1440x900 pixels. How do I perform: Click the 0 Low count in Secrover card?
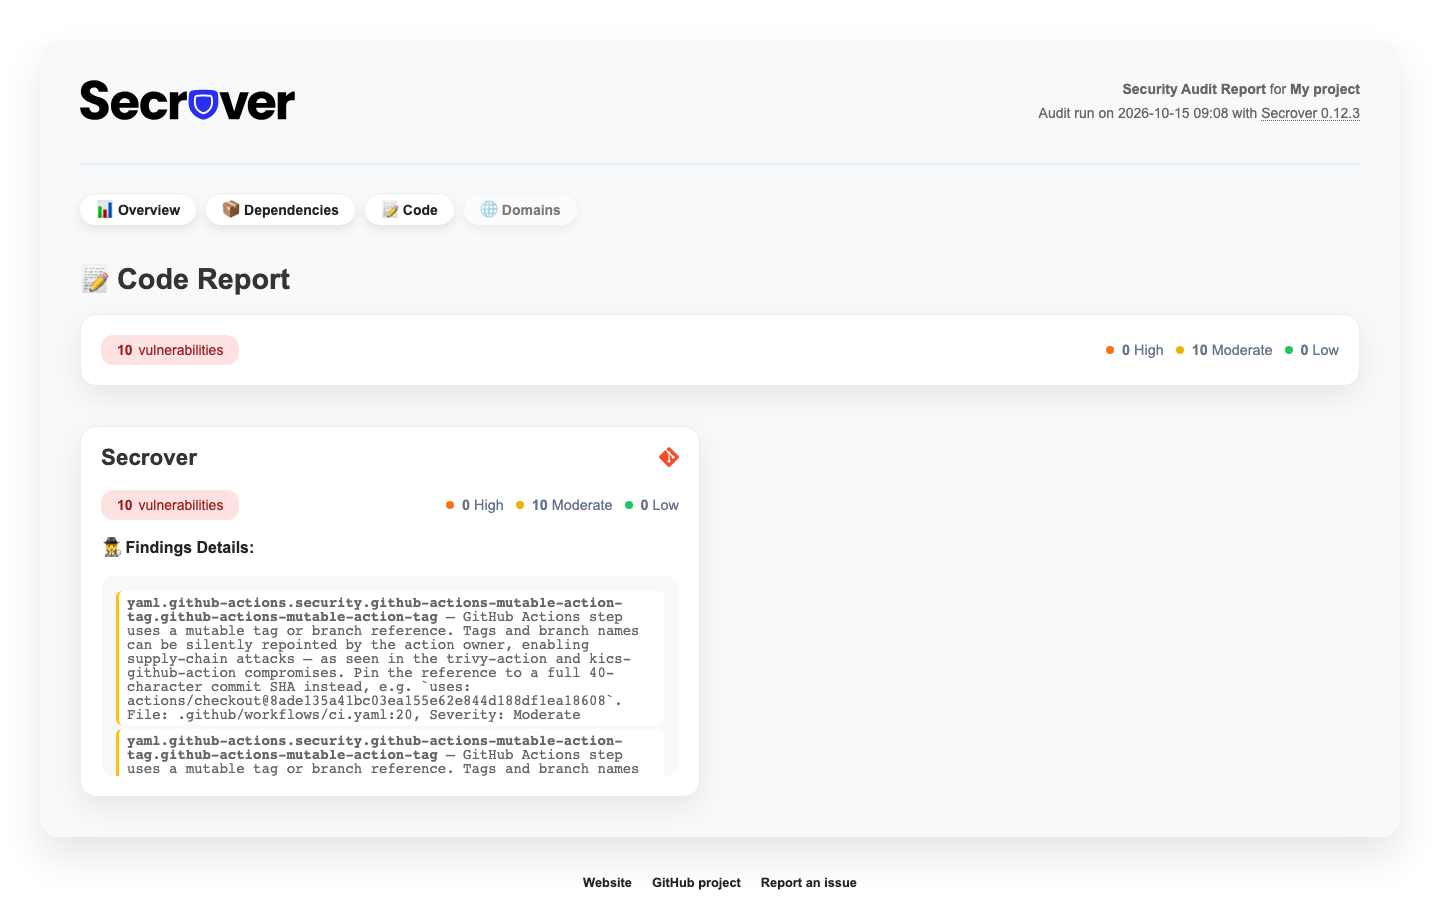[x=651, y=505]
